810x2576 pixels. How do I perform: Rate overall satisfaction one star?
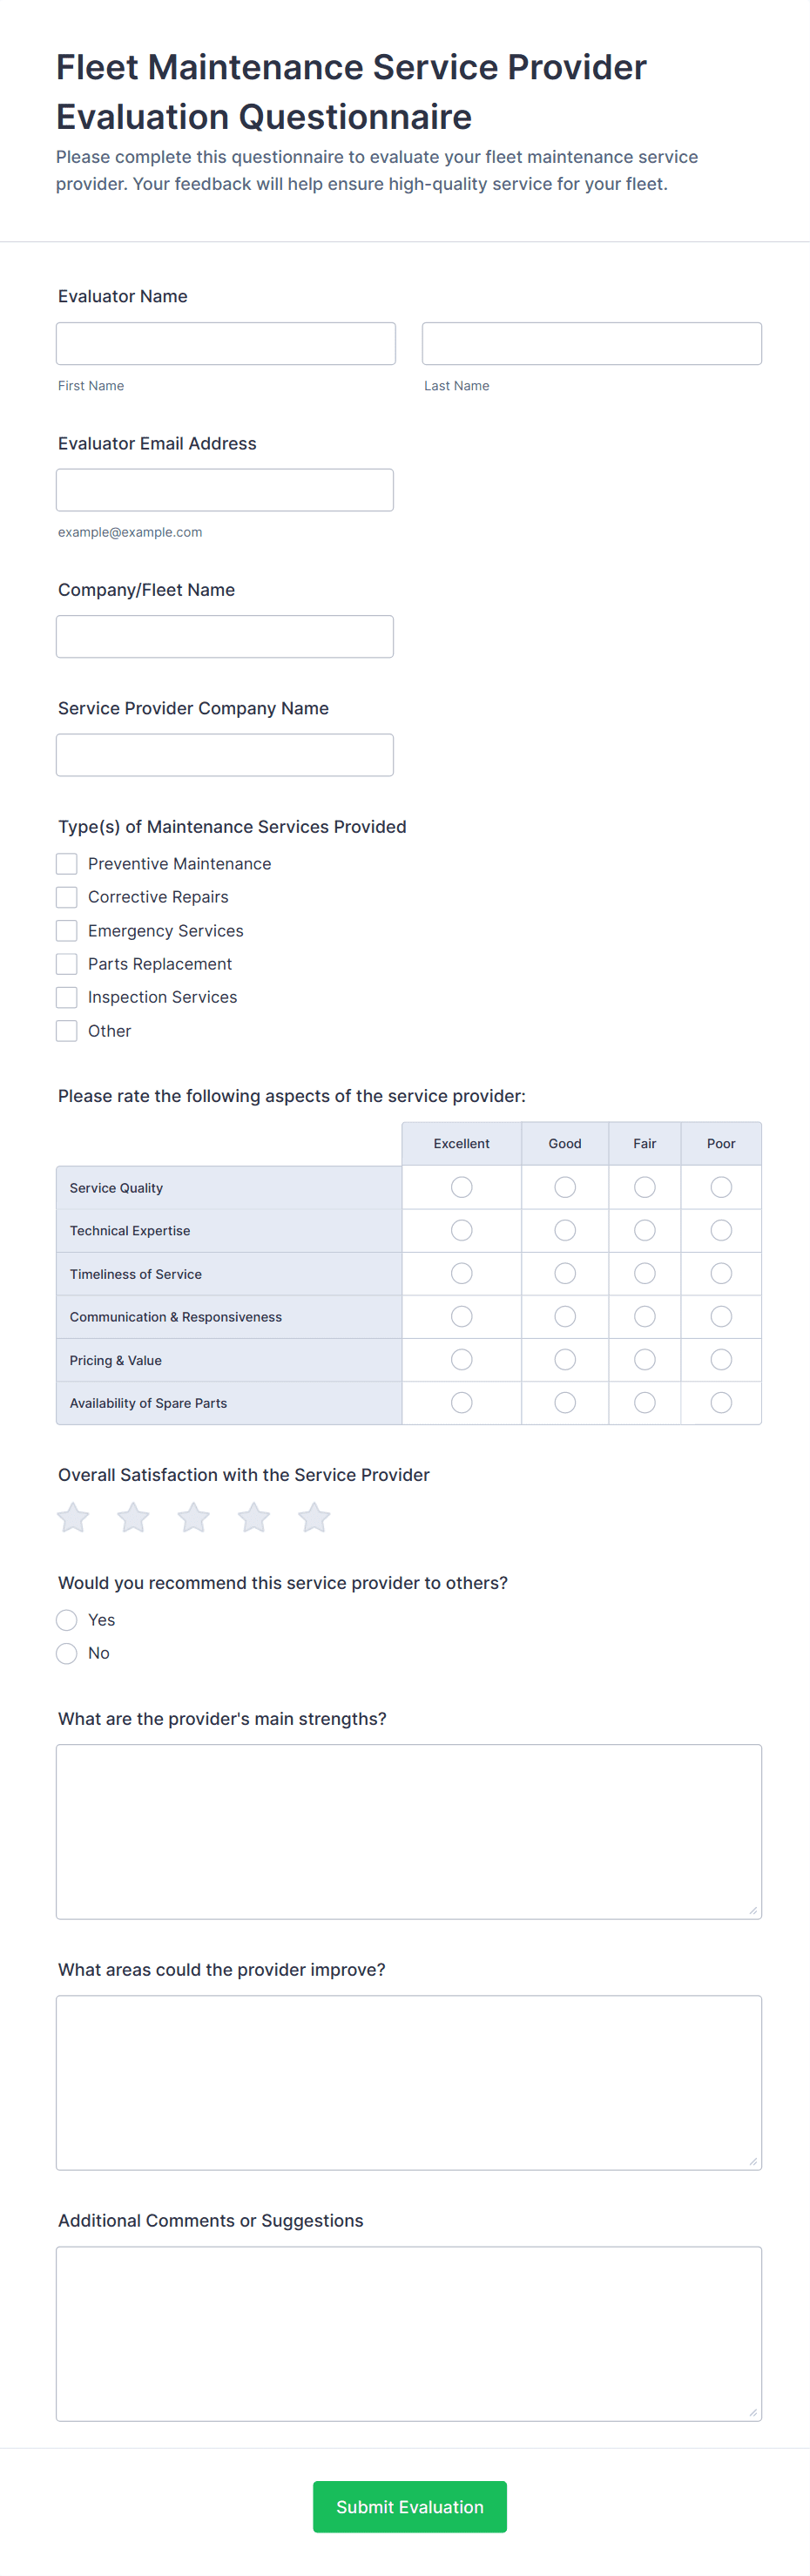(73, 1517)
